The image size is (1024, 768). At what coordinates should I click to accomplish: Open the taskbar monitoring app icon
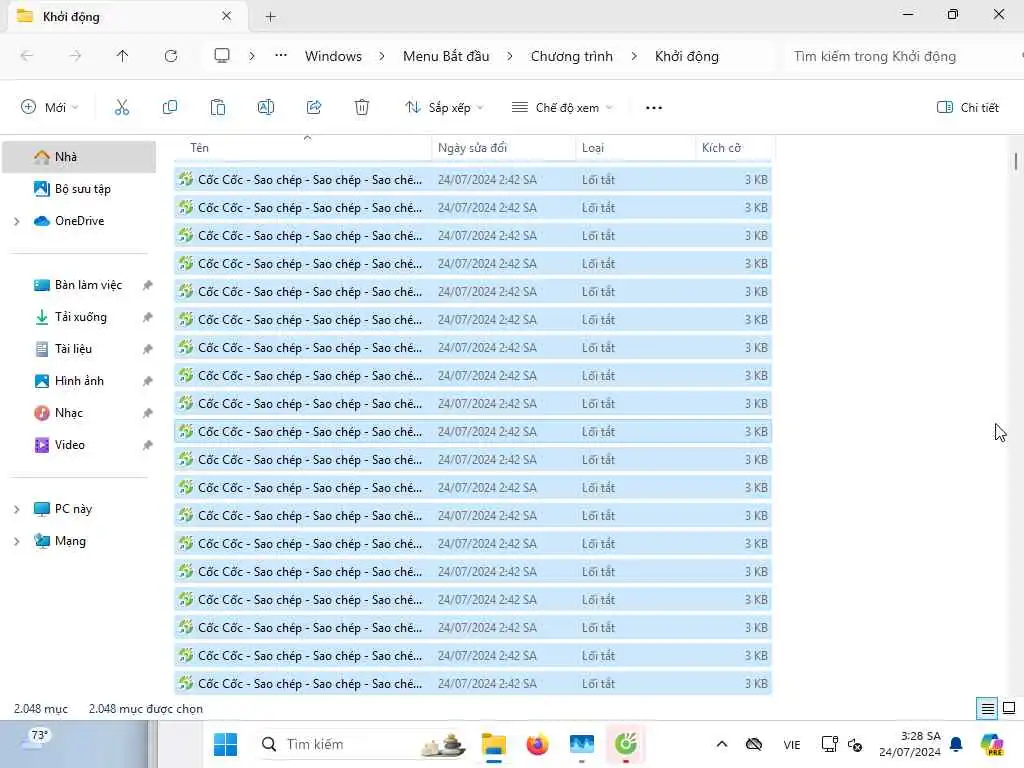(581, 744)
